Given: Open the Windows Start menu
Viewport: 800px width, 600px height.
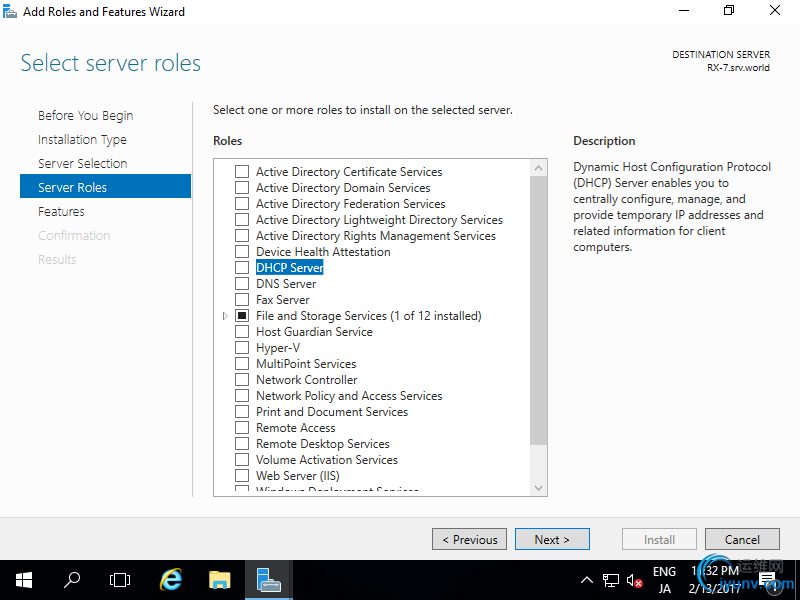Looking at the screenshot, I should (x=24, y=580).
